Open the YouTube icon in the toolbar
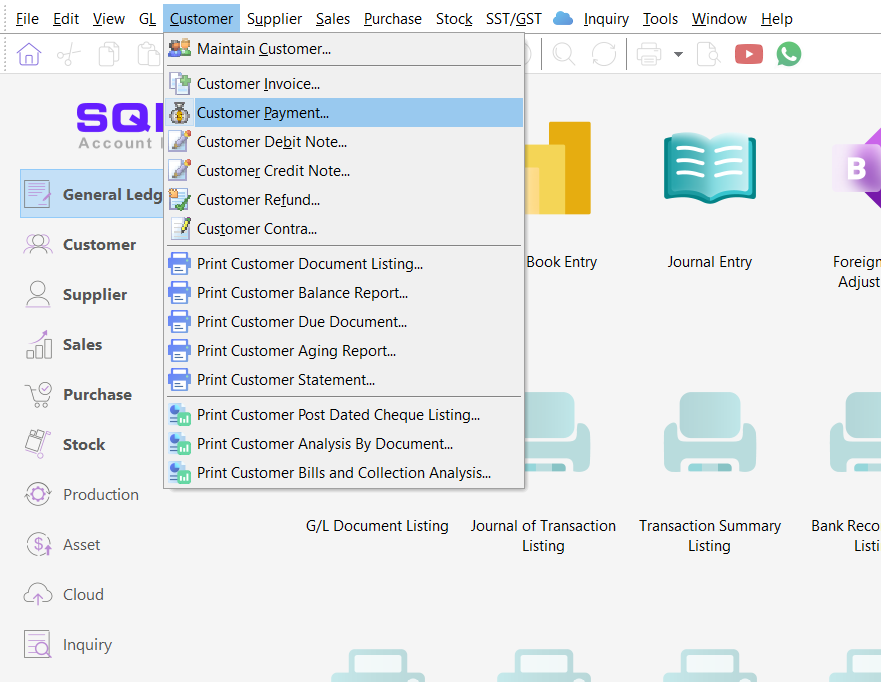 [748, 54]
